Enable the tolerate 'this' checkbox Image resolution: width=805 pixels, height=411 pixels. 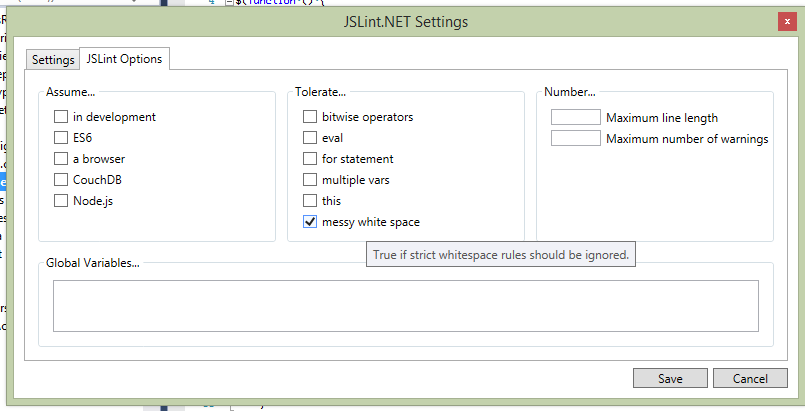(x=310, y=201)
